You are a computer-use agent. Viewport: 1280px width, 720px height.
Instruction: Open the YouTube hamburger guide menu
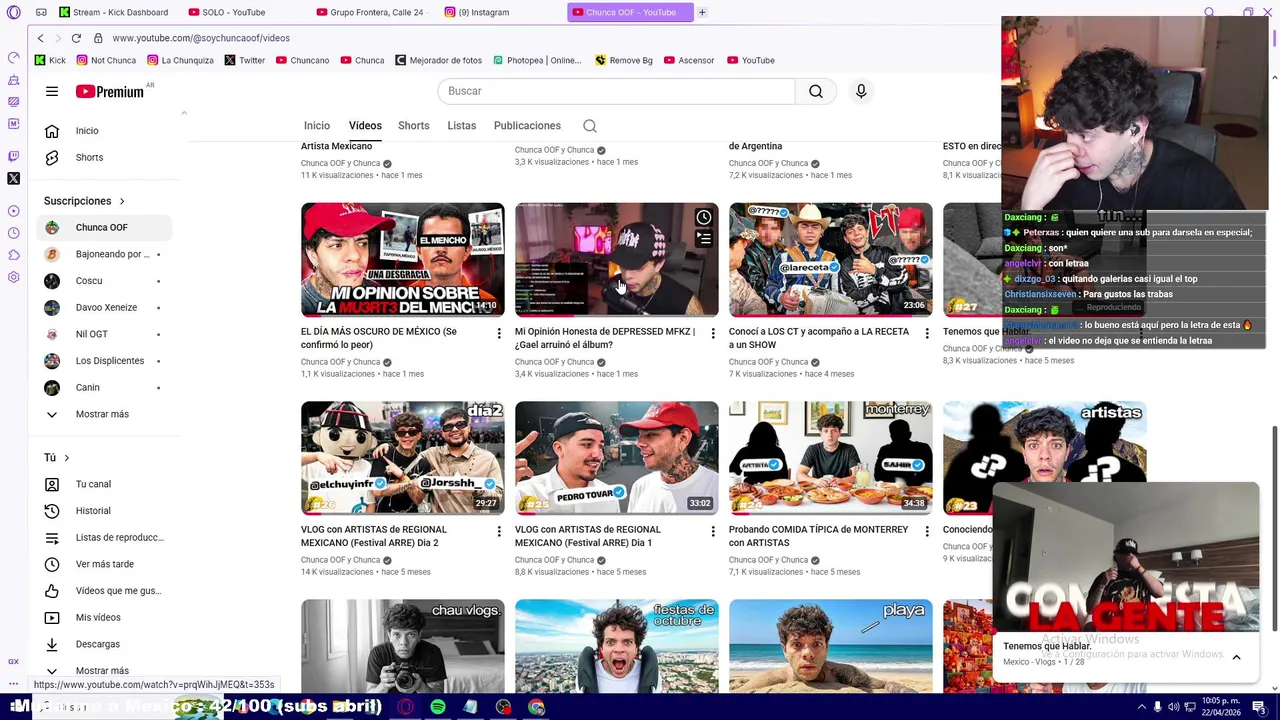pos(52,91)
